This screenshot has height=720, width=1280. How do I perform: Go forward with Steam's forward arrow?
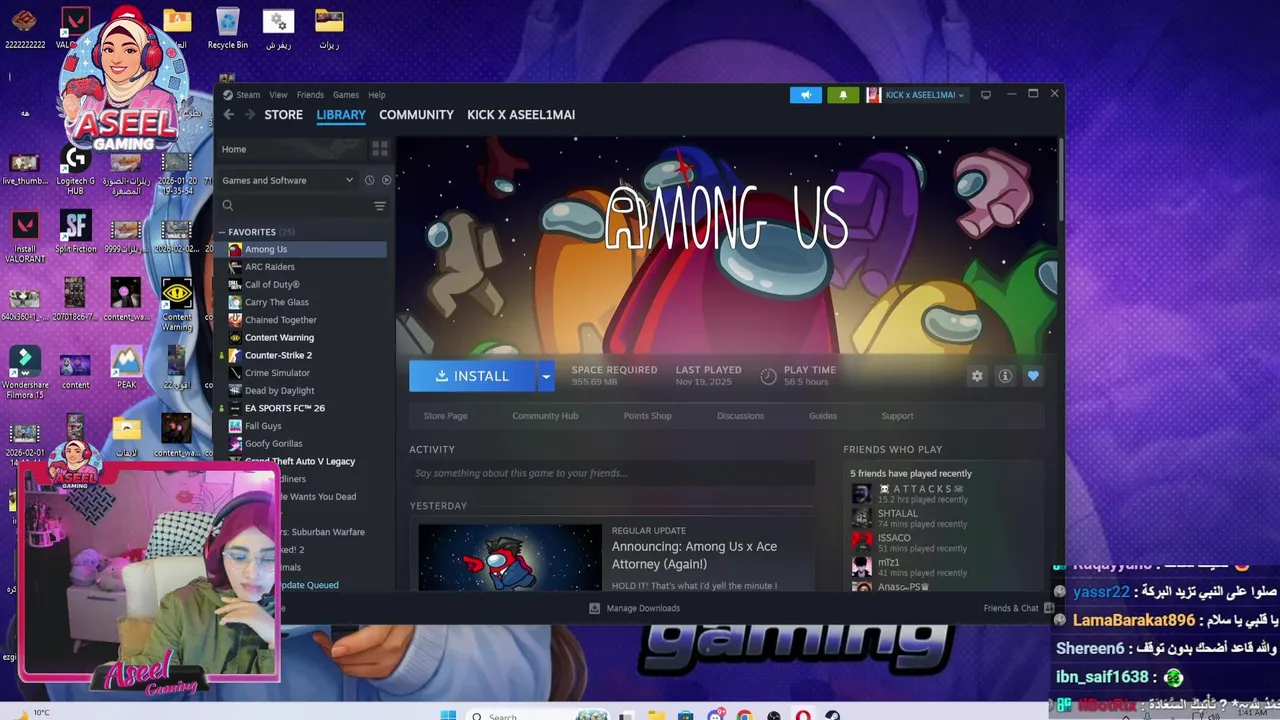(250, 115)
